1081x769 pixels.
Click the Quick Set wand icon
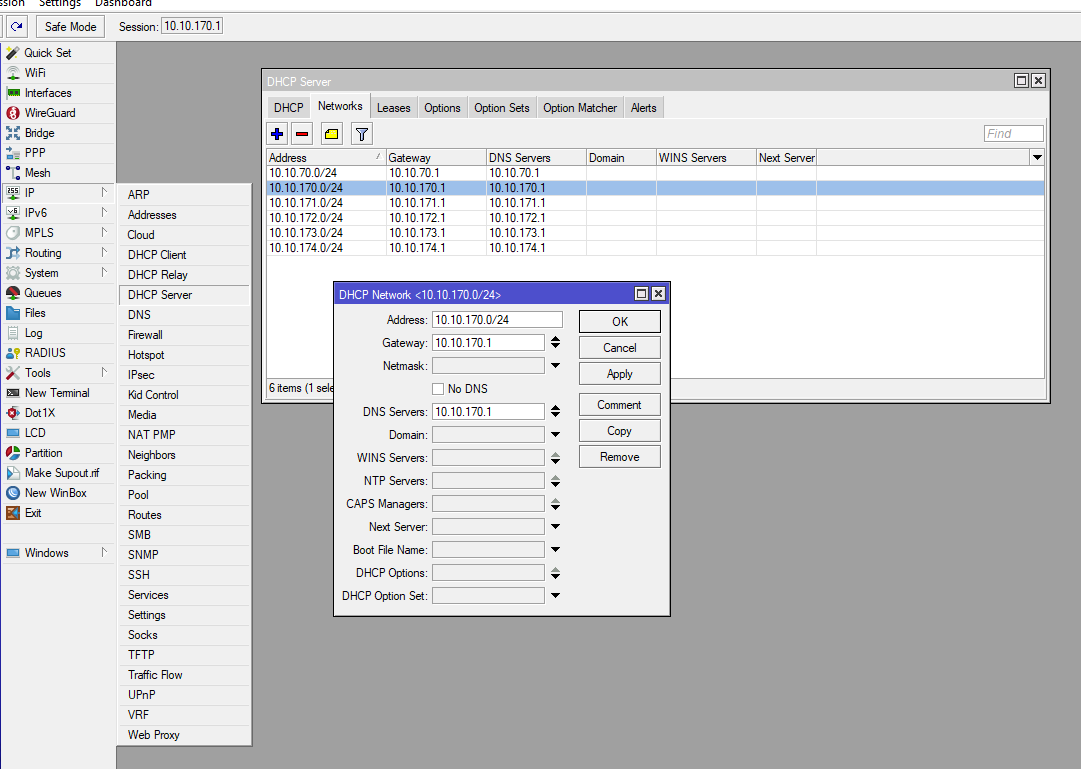[13, 52]
